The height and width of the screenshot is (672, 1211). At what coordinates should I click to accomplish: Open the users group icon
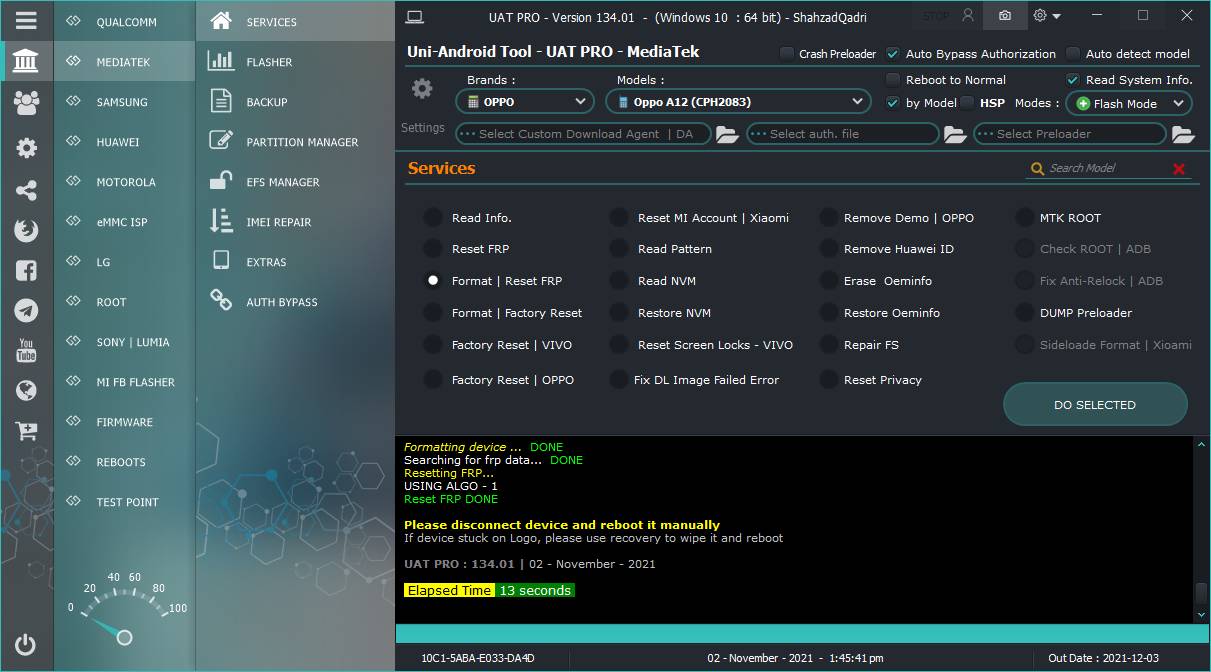pyautogui.click(x=27, y=102)
